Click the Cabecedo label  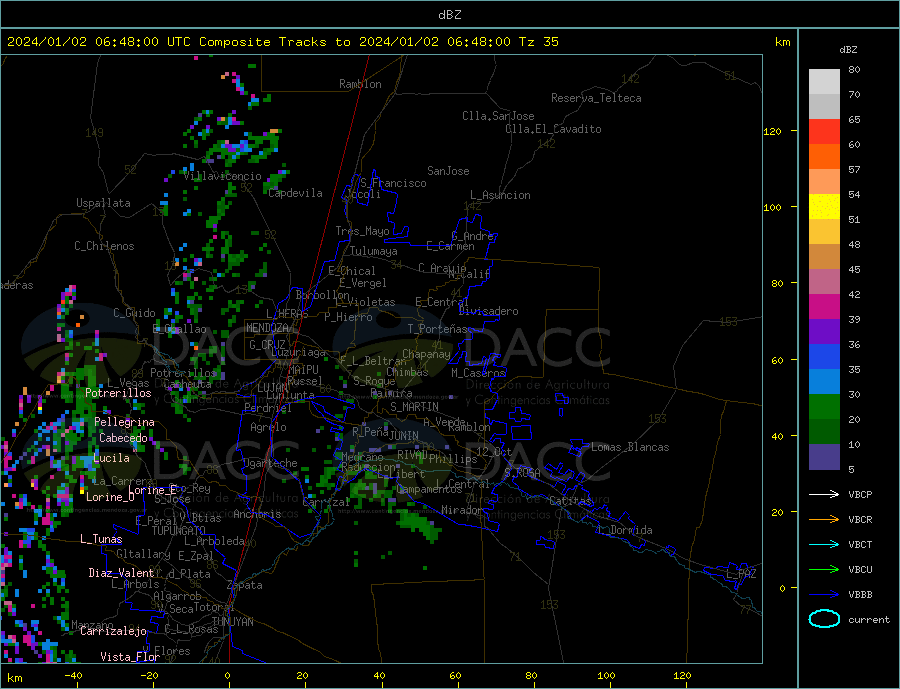pyautogui.click(x=123, y=438)
